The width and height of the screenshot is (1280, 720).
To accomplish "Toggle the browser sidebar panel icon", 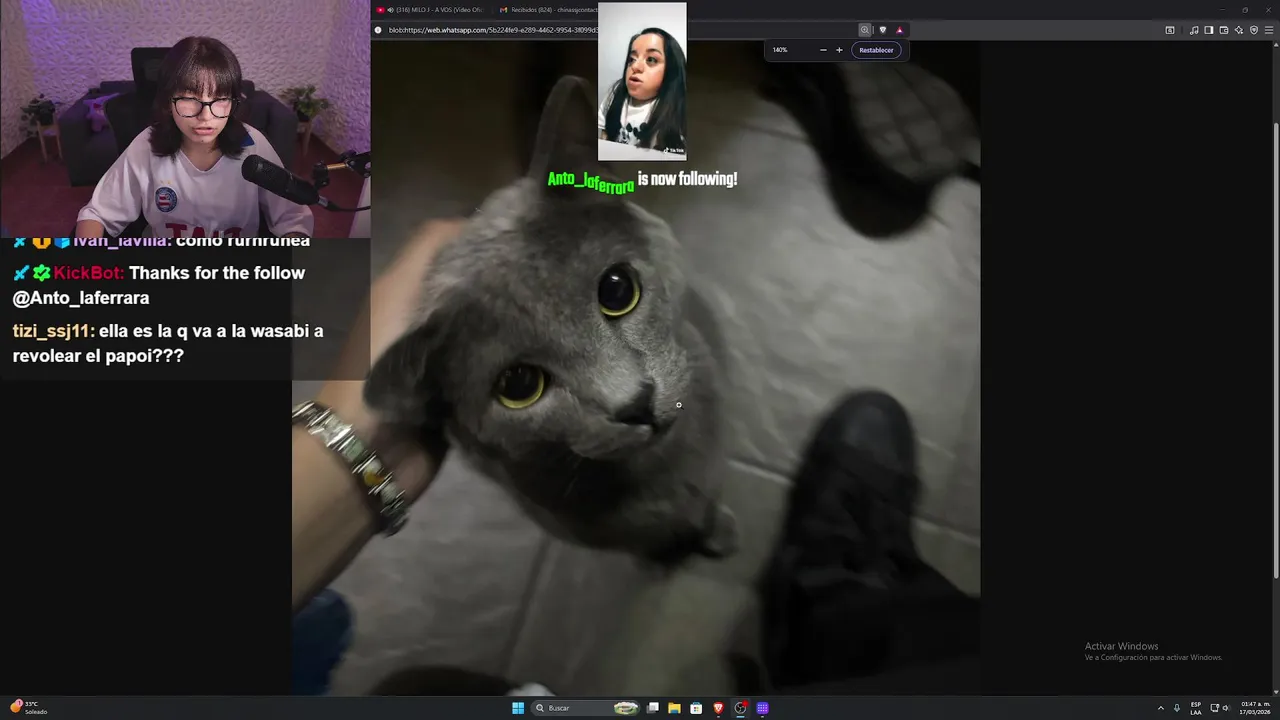I will 1209,30.
